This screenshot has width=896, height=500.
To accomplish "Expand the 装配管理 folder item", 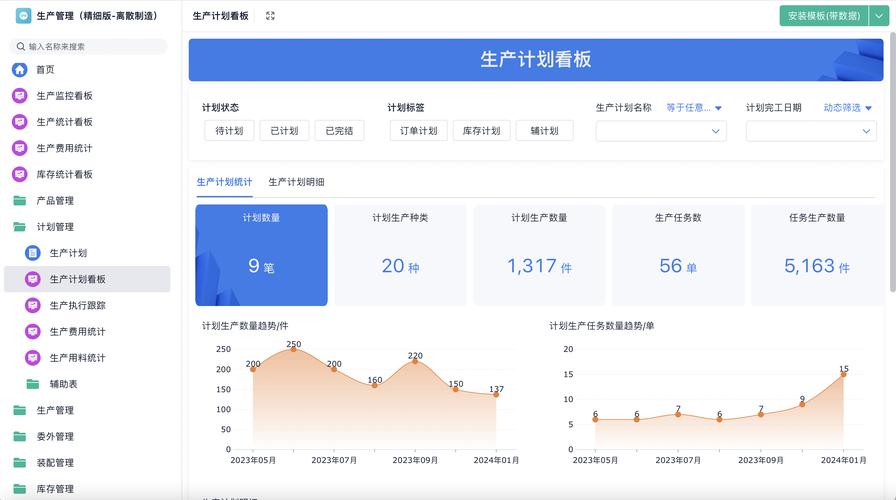I will click(87, 463).
